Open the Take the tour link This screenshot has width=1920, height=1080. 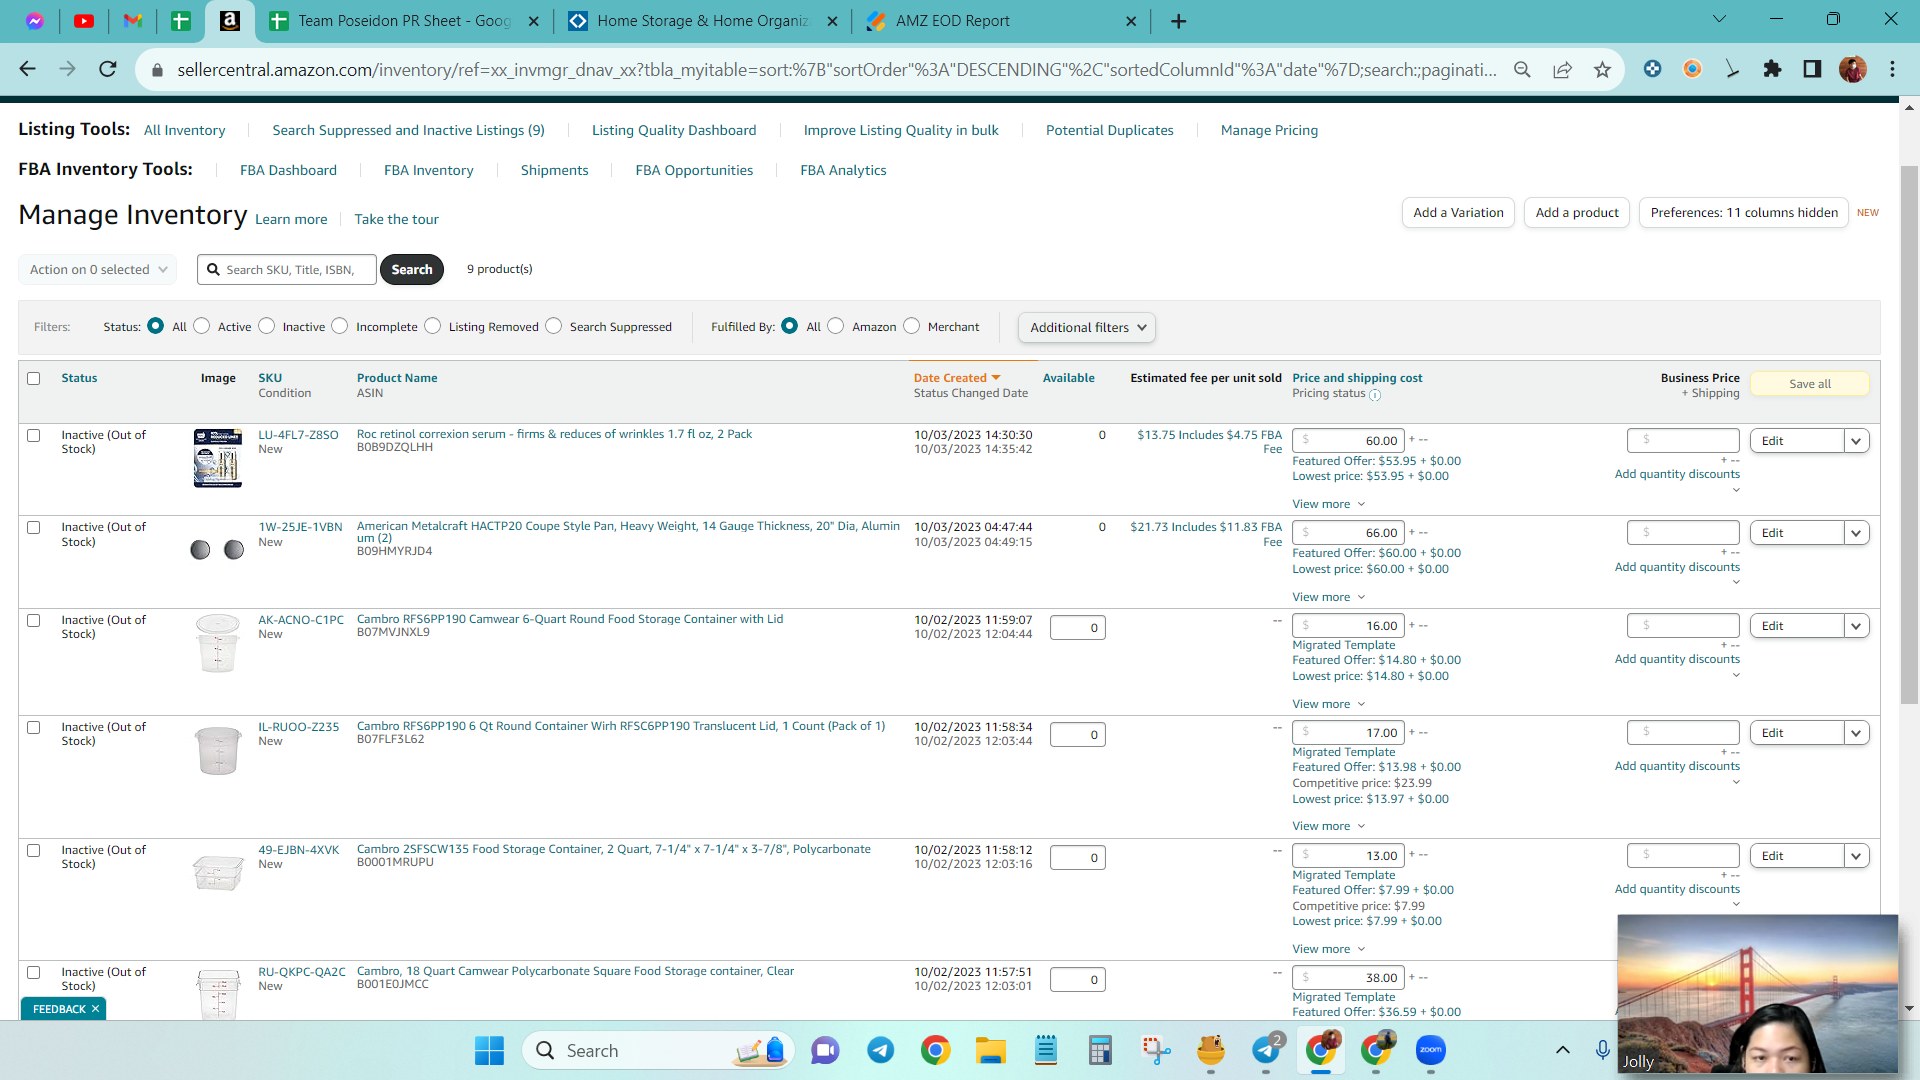coord(396,219)
